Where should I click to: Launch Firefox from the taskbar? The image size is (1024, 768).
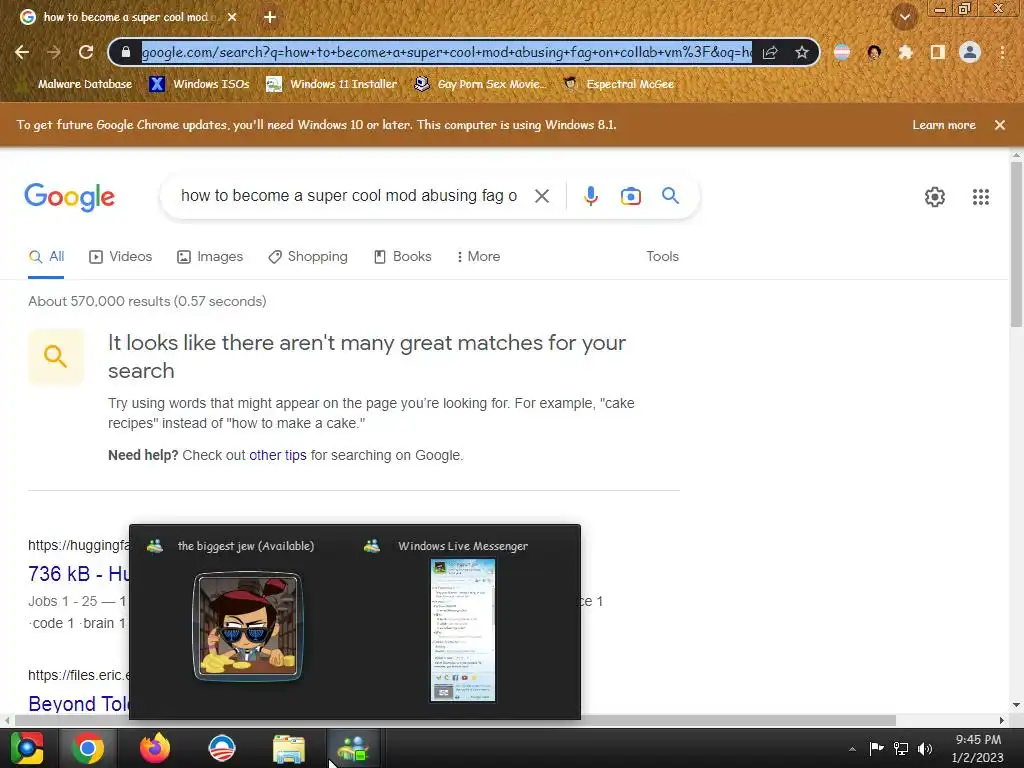pyautogui.click(x=155, y=748)
